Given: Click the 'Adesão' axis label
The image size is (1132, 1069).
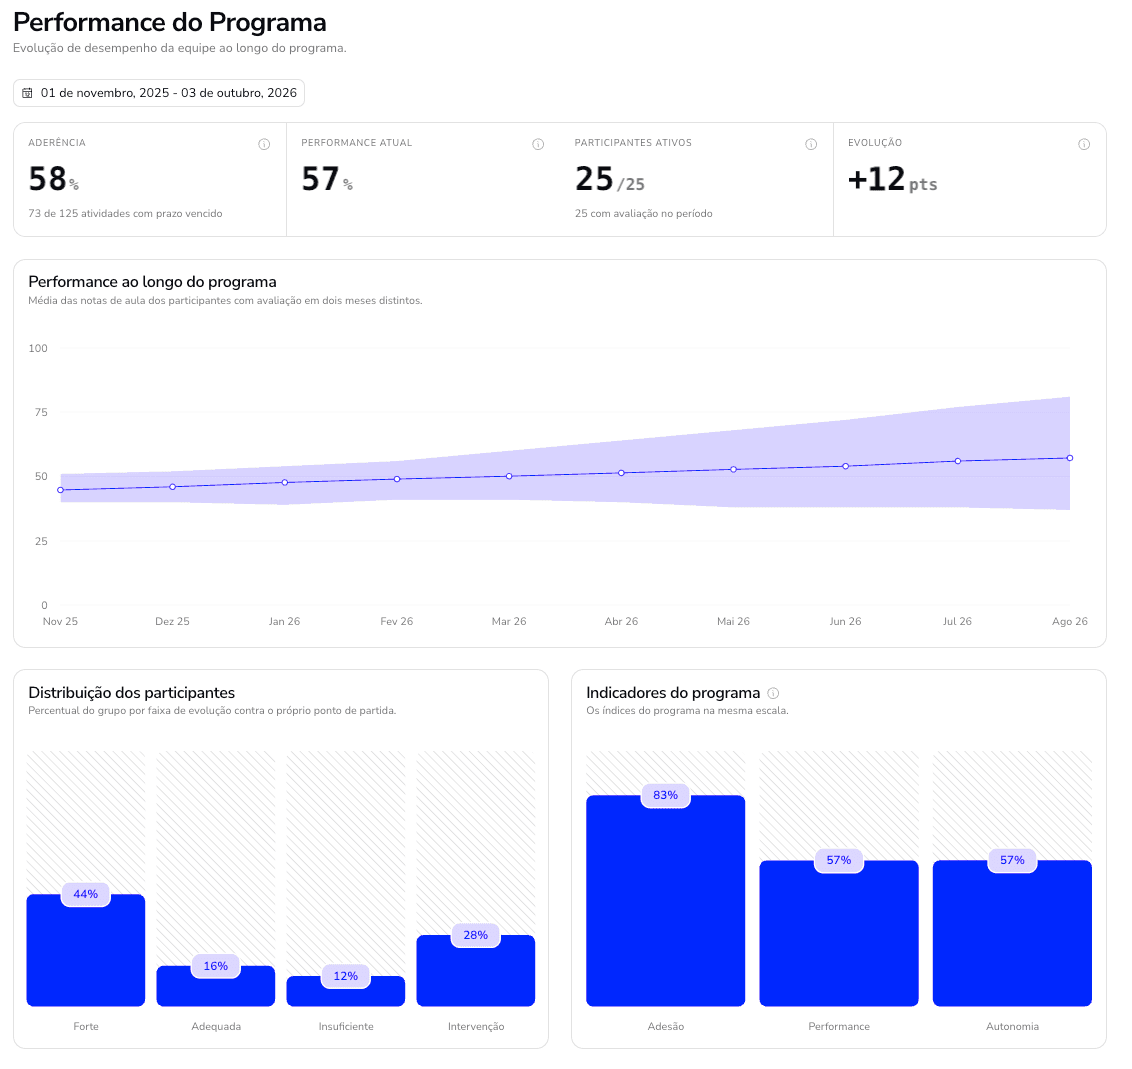Looking at the screenshot, I should 666,1026.
